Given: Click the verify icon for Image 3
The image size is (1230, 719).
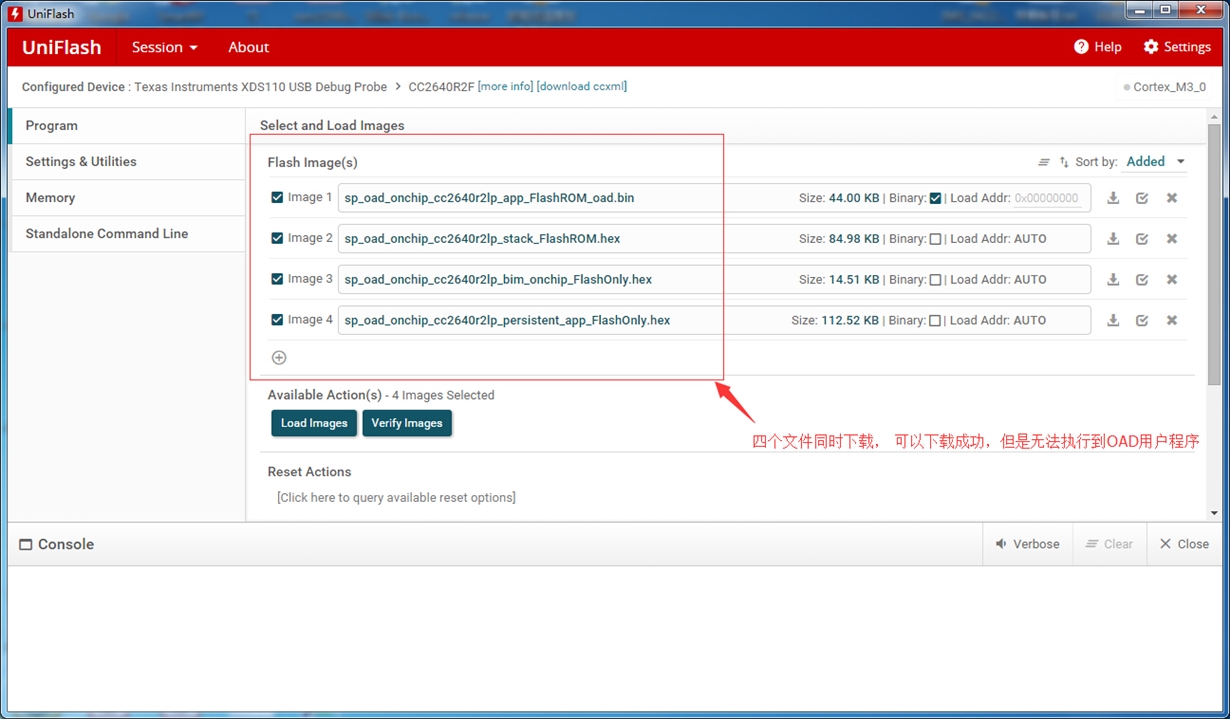Looking at the screenshot, I should pyautogui.click(x=1142, y=280).
